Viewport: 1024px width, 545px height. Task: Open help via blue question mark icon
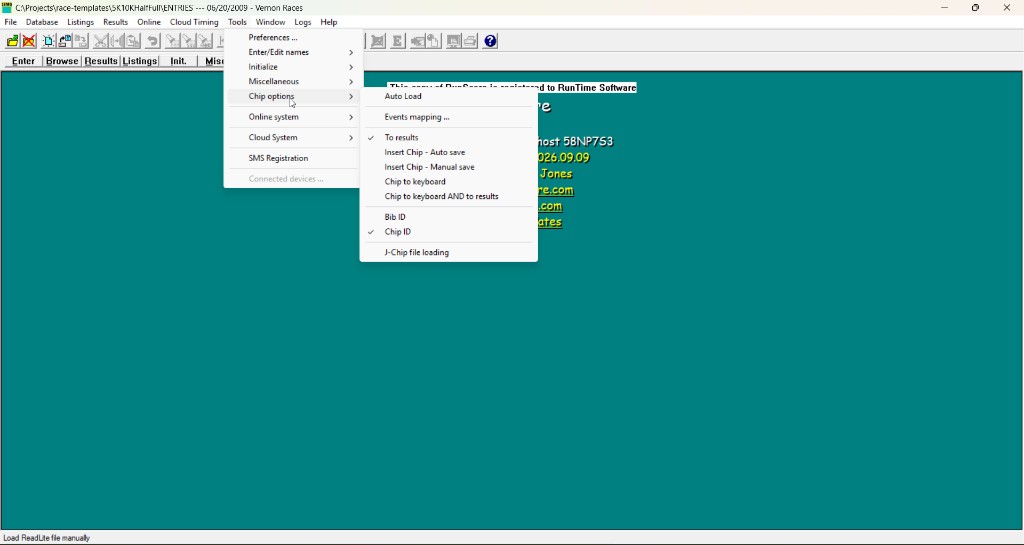tap(490, 41)
